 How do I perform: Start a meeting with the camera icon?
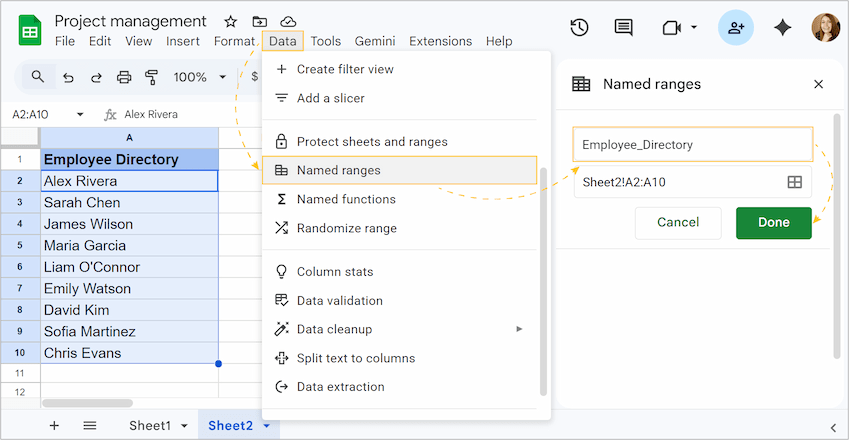tap(671, 28)
